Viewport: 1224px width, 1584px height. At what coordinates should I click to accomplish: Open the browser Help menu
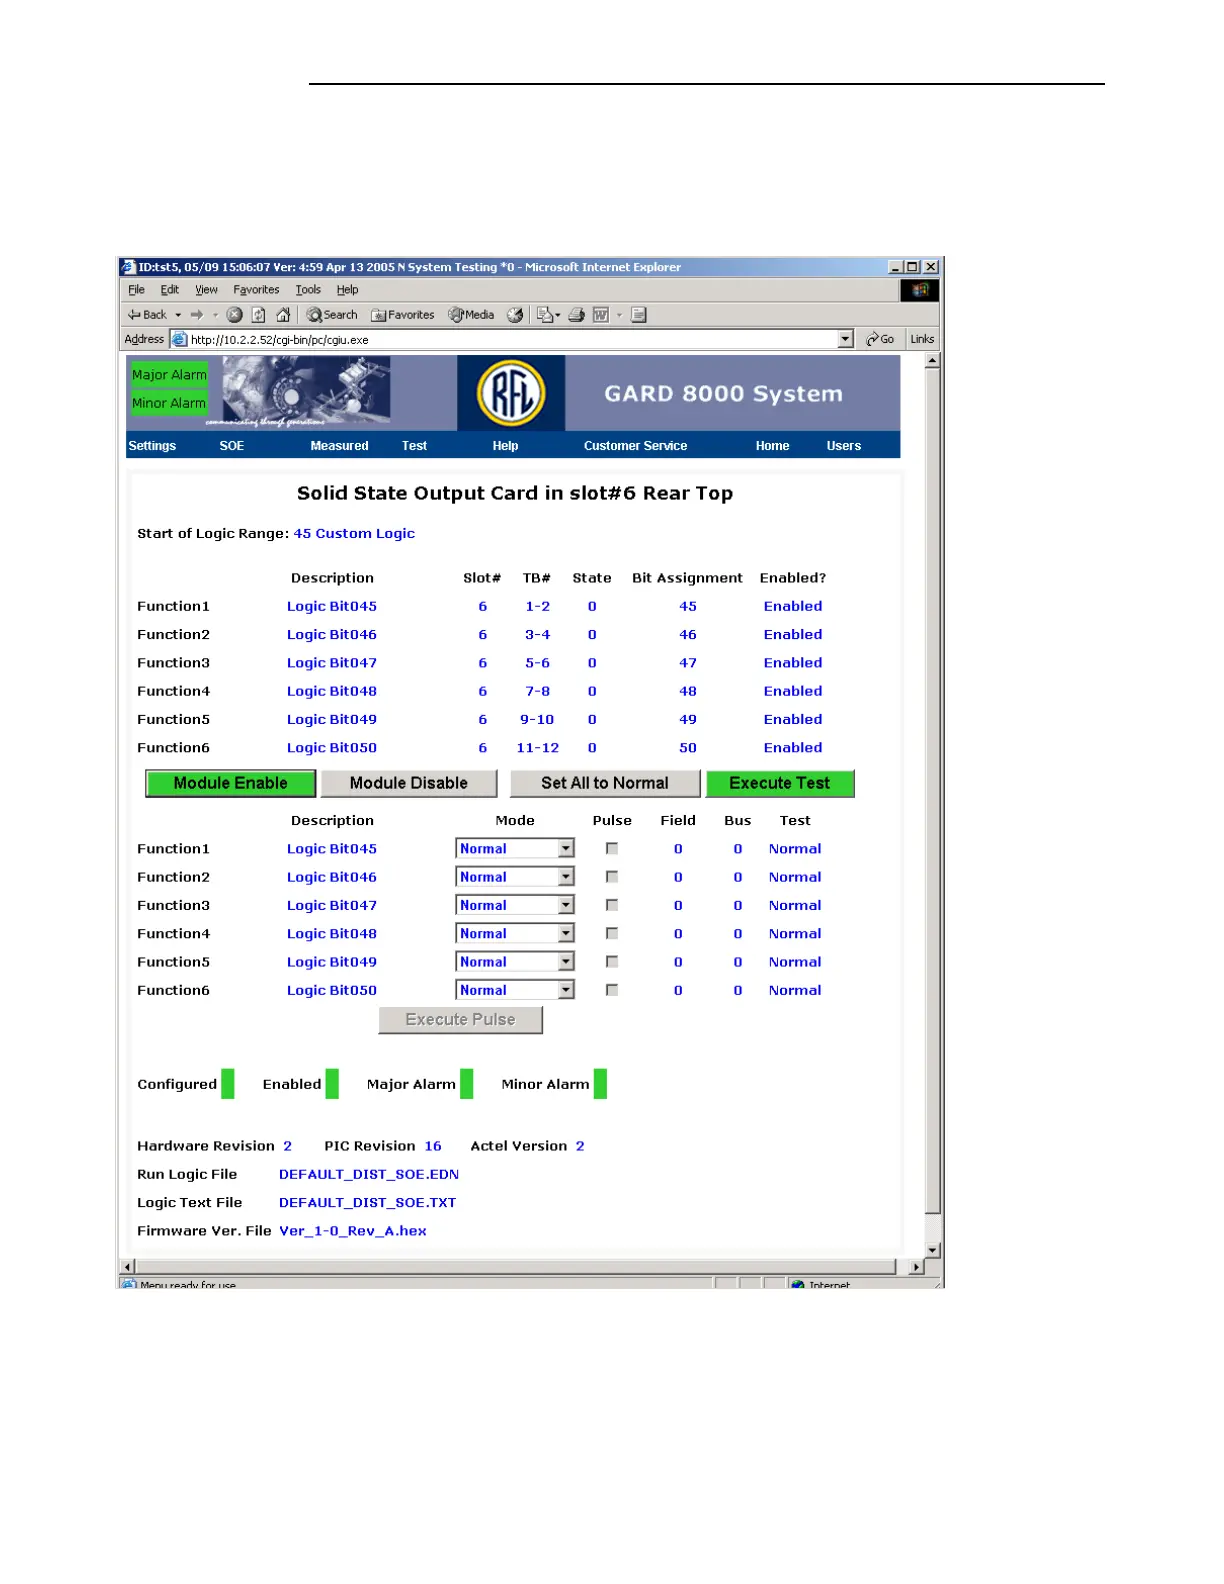pyautogui.click(x=347, y=290)
